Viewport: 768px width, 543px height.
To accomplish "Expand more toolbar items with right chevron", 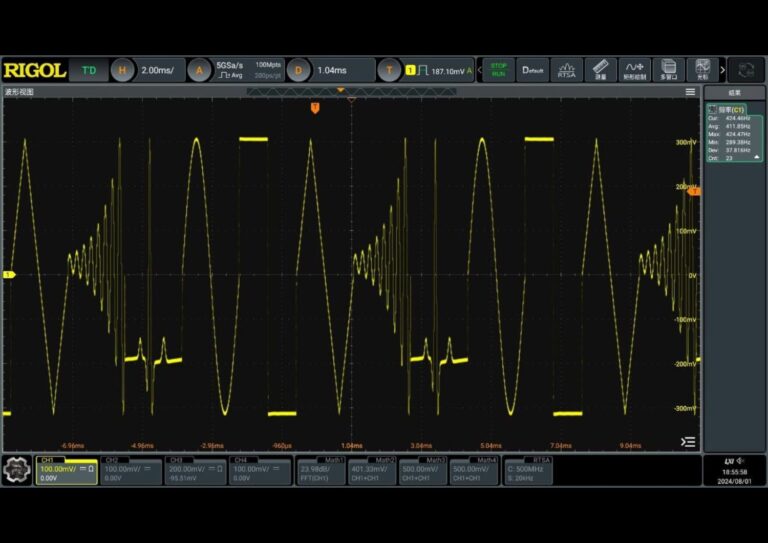I will tap(722, 70).
